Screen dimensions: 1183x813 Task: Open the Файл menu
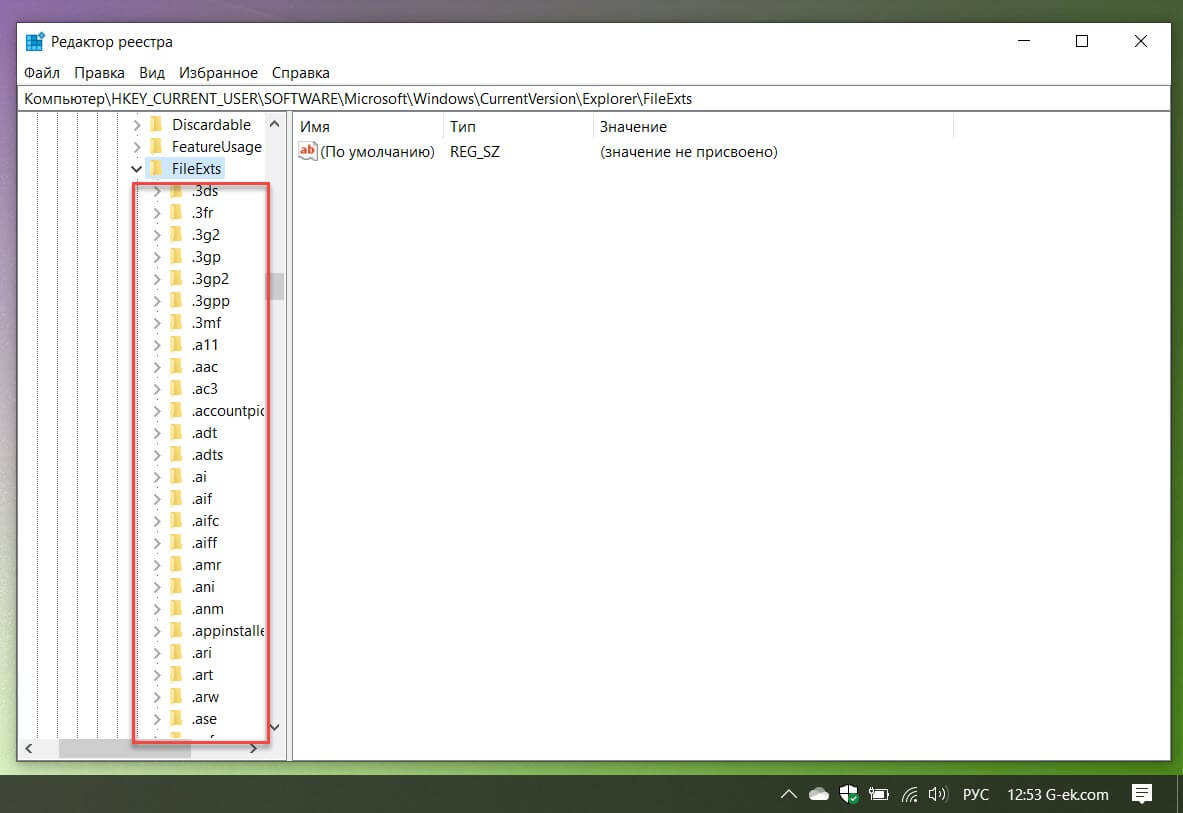(x=41, y=72)
